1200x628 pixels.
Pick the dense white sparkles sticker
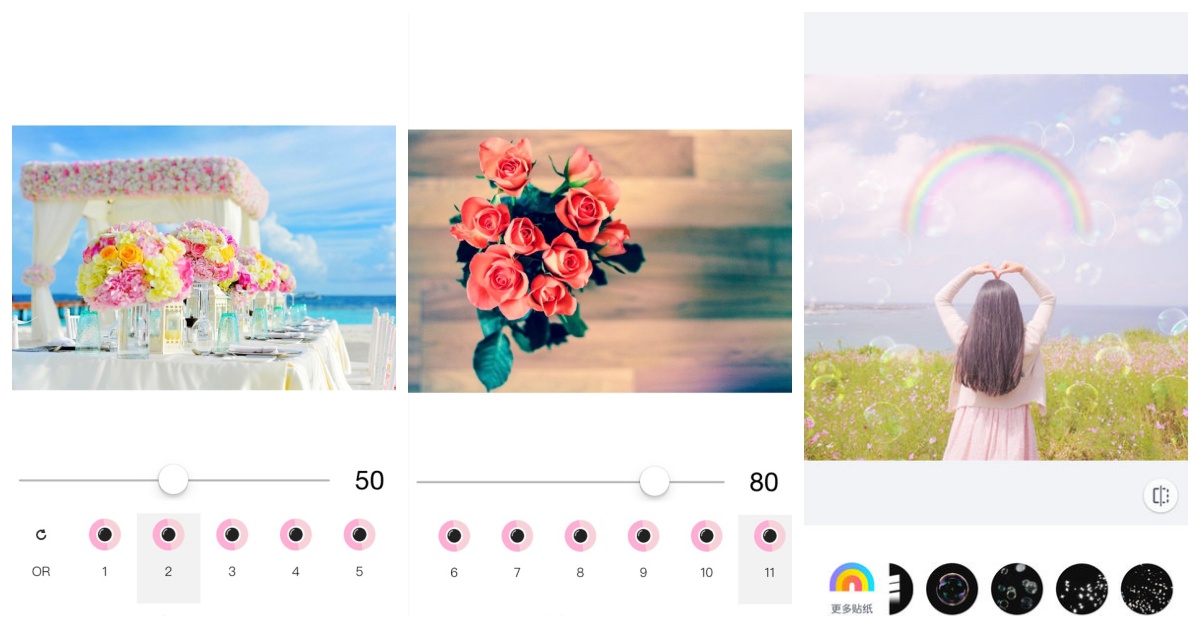[1082, 589]
